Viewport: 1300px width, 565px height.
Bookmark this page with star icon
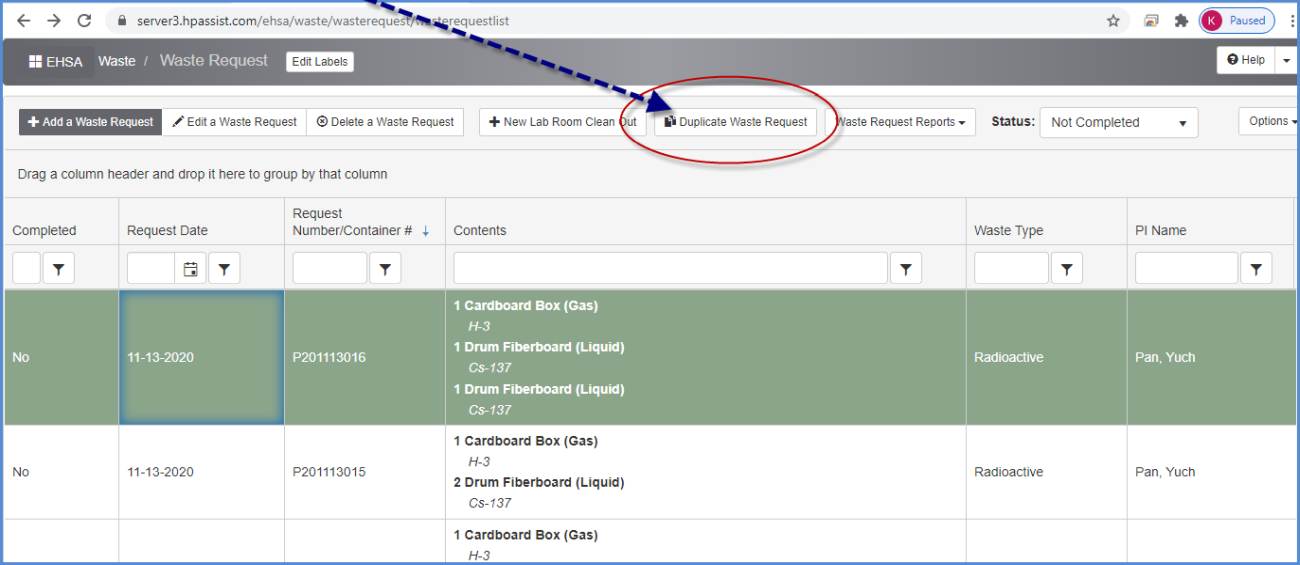(x=1113, y=21)
